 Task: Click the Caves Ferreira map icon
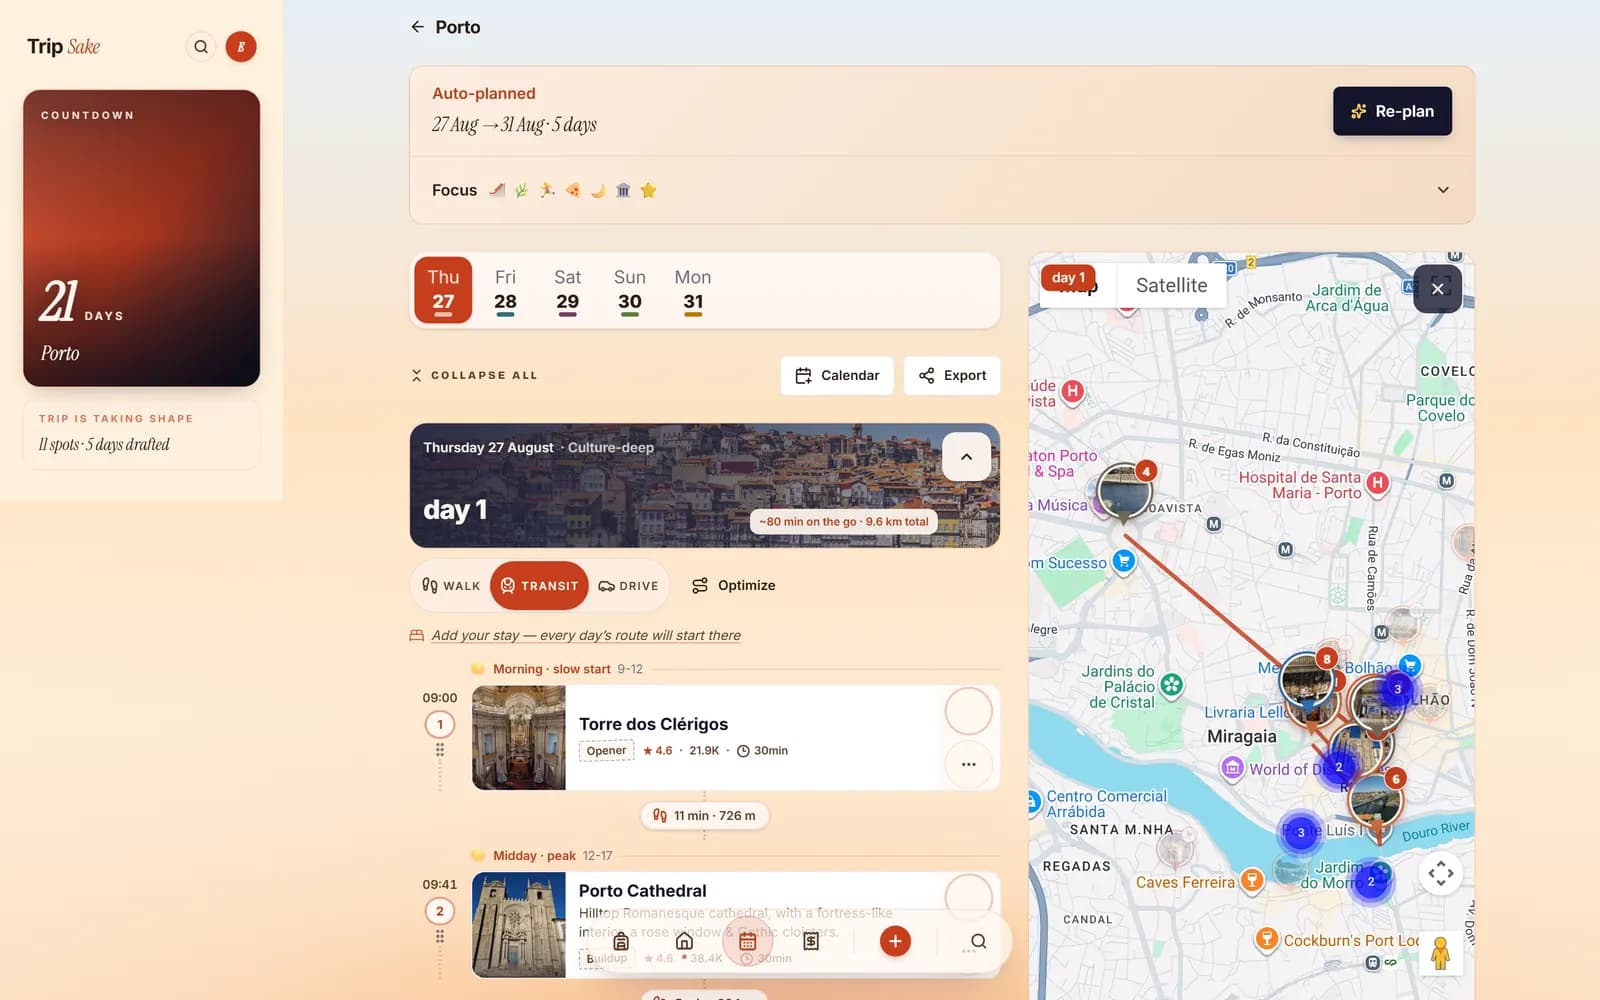pyautogui.click(x=1251, y=880)
